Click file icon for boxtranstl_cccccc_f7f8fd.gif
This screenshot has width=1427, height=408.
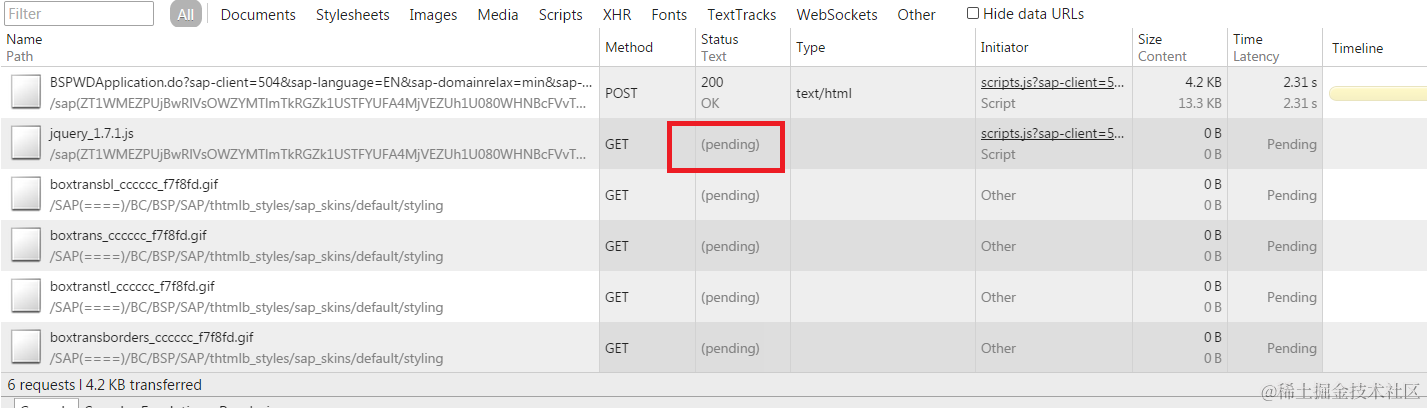coord(25,297)
